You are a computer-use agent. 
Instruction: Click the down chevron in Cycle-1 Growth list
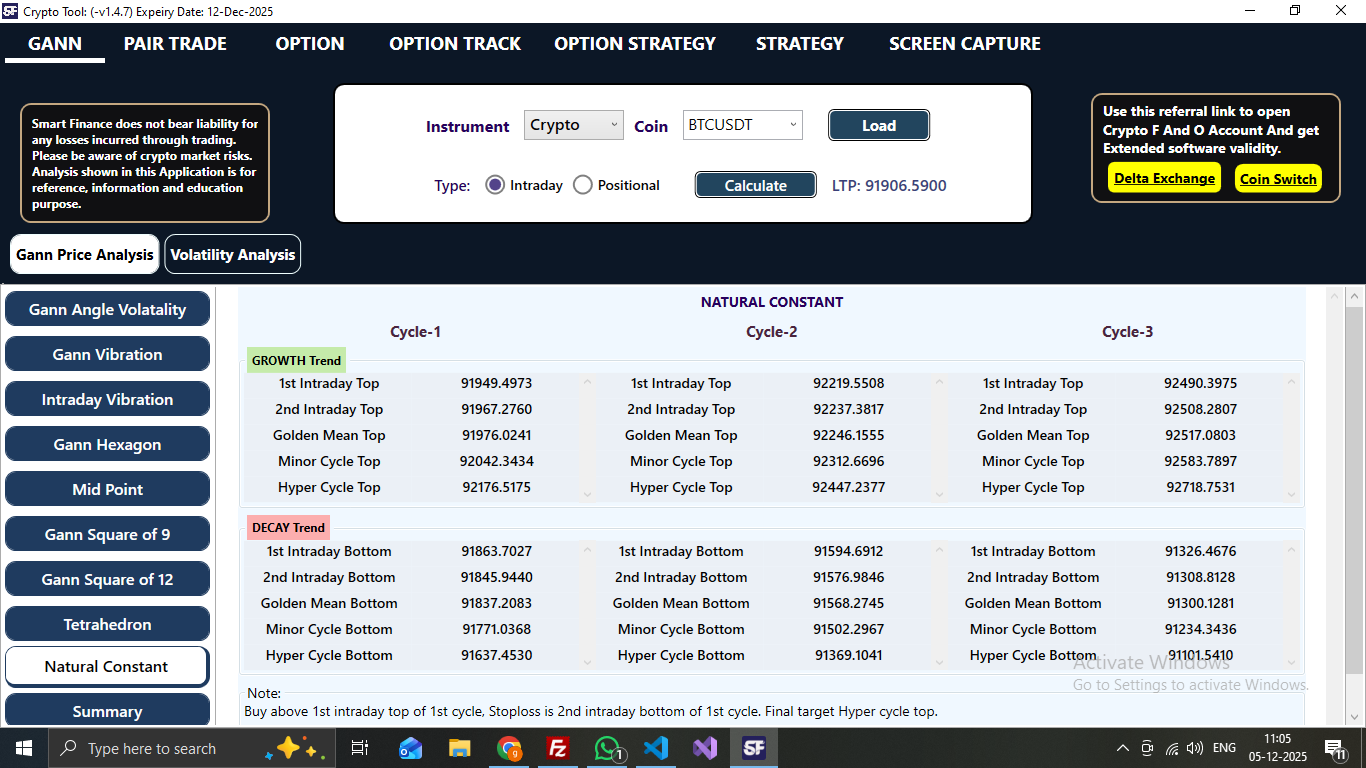(x=587, y=492)
